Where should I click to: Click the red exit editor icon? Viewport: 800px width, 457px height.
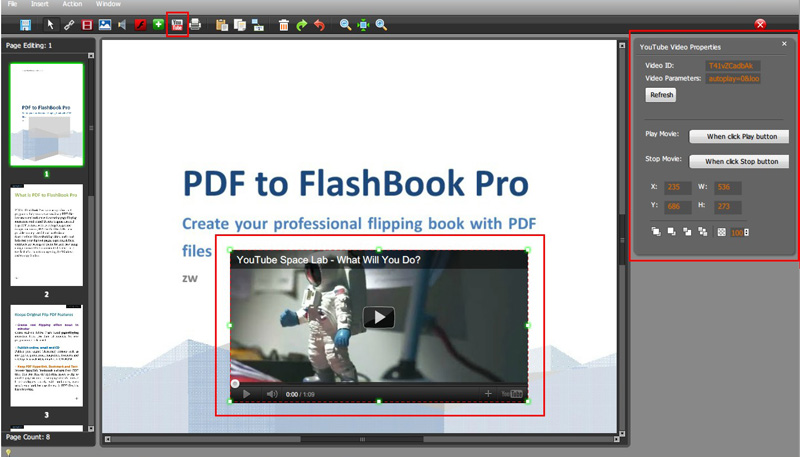click(x=760, y=24)
